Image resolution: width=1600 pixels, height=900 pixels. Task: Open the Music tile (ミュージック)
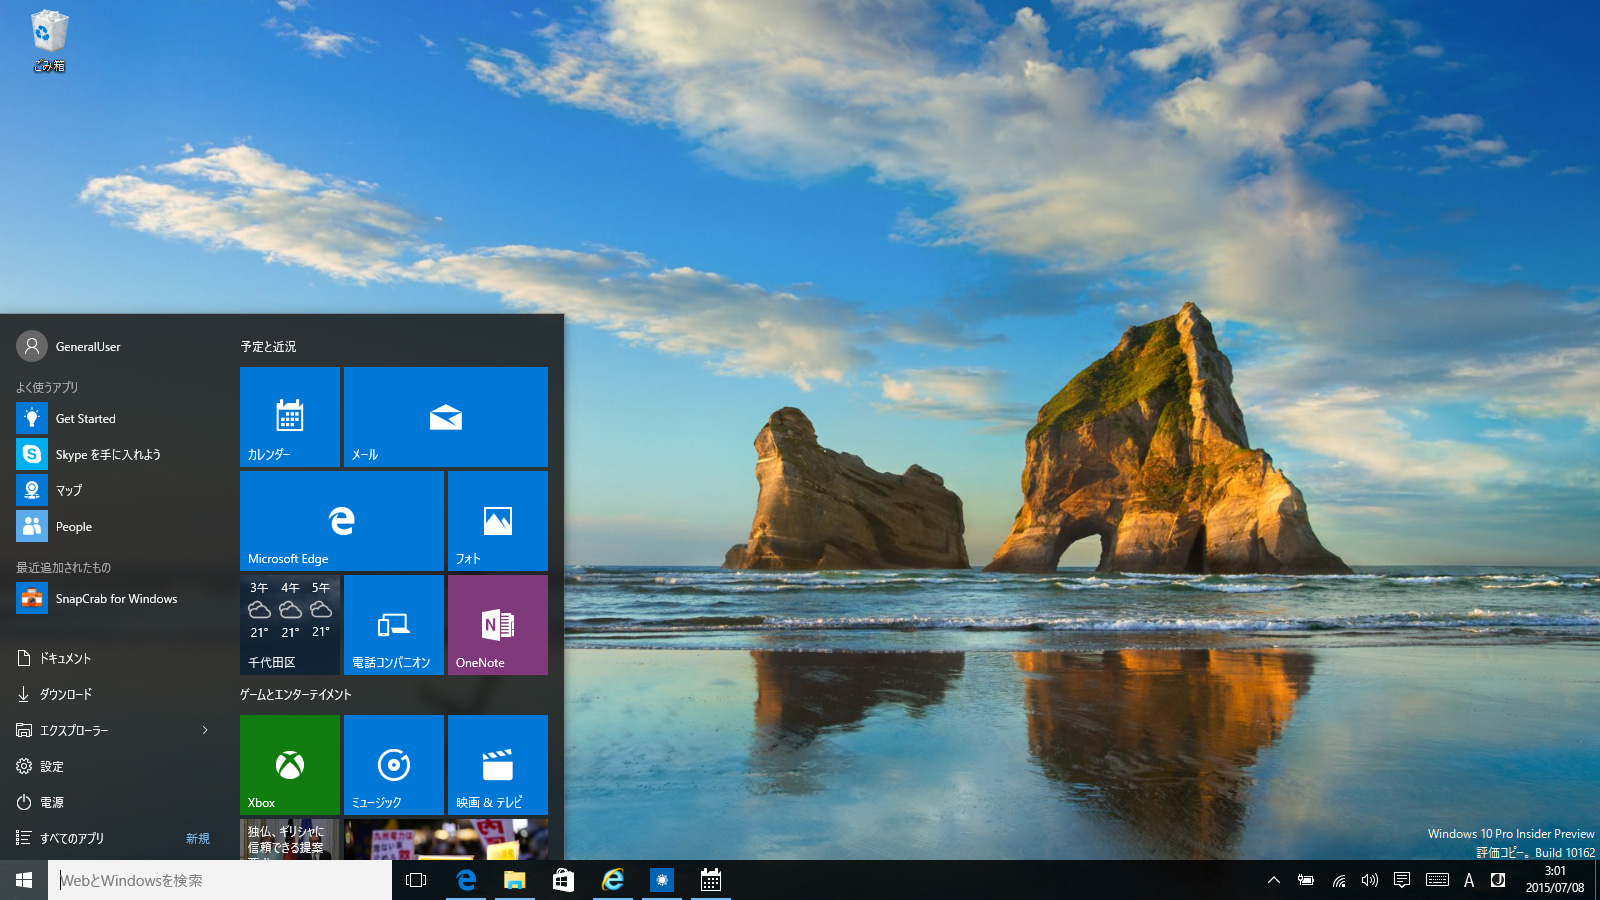(x=393, y=765)
